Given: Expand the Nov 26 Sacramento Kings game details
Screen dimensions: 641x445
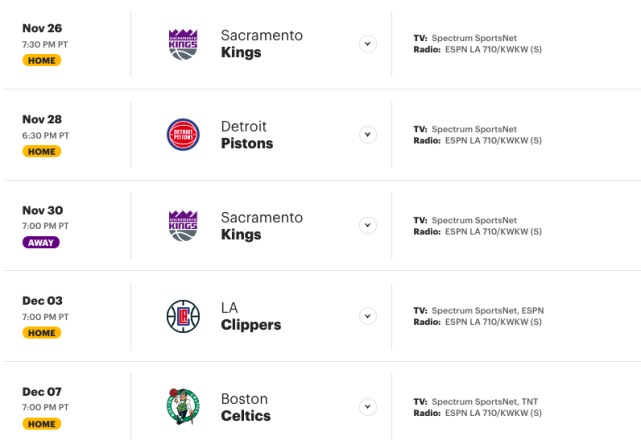Looking at the screenshot, I should [368, 44].
